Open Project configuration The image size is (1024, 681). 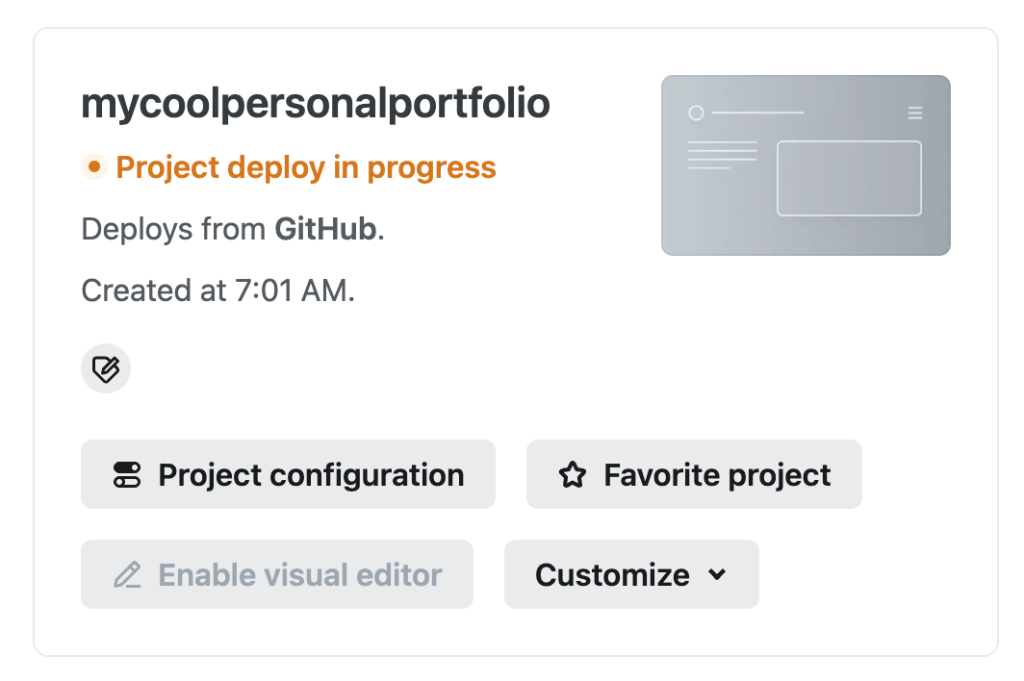[x=288, y=475]
